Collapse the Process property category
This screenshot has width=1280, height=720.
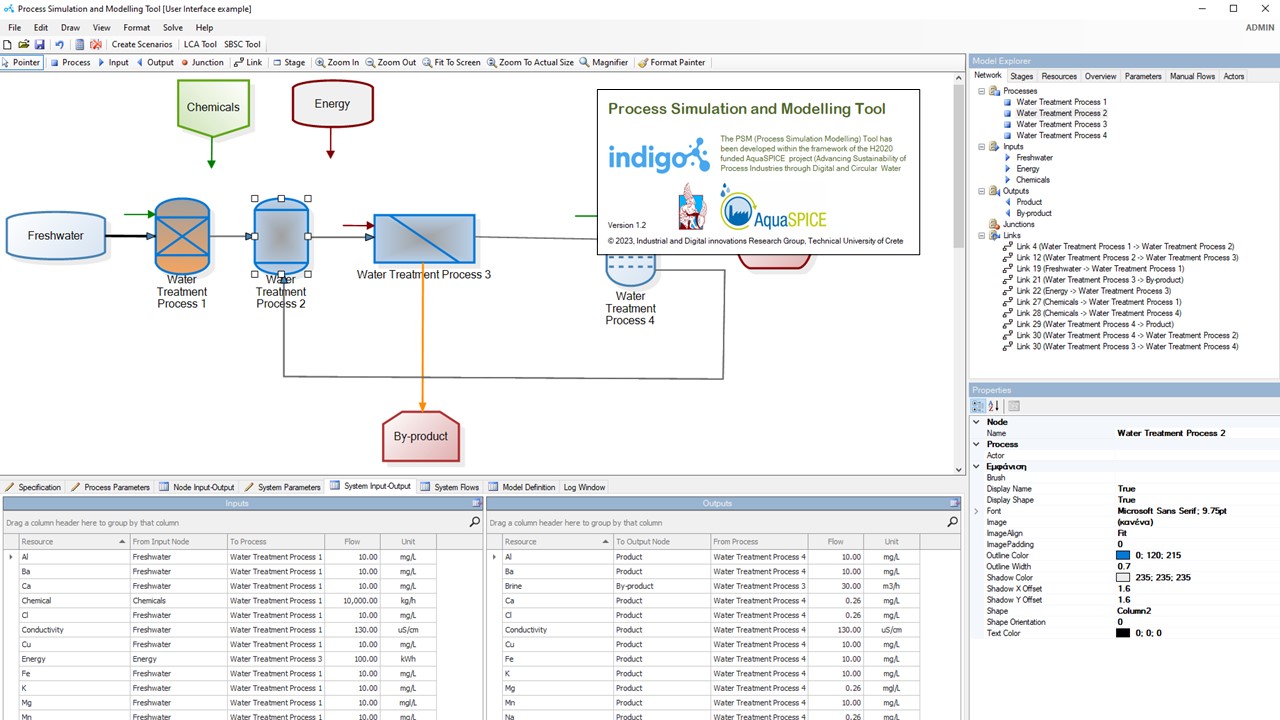point(977,444)
